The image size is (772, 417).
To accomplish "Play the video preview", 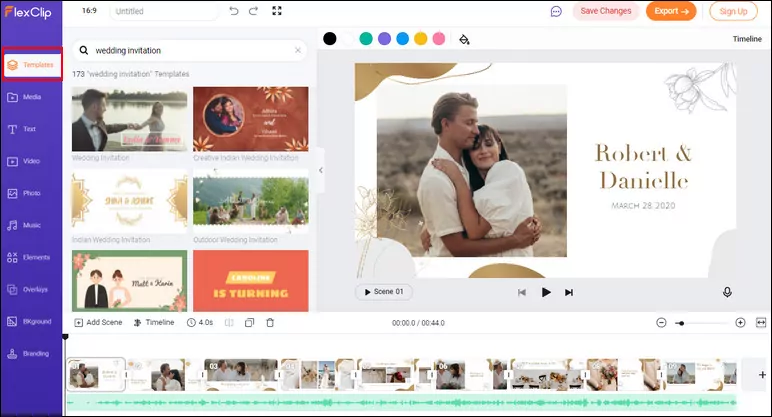I will pos(546,292).
